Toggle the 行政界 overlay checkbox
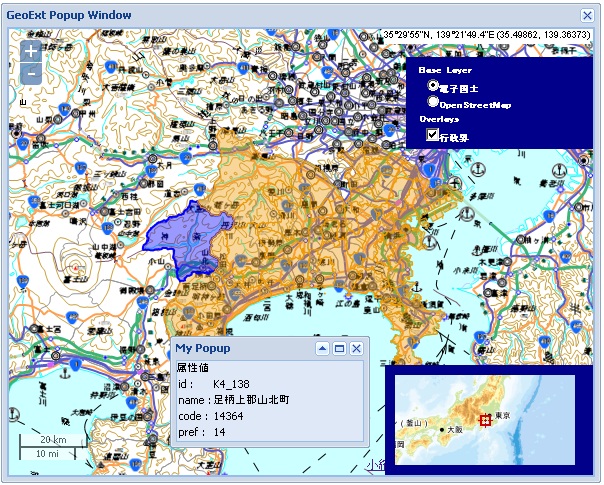604x485 pixels. [433, 136]
